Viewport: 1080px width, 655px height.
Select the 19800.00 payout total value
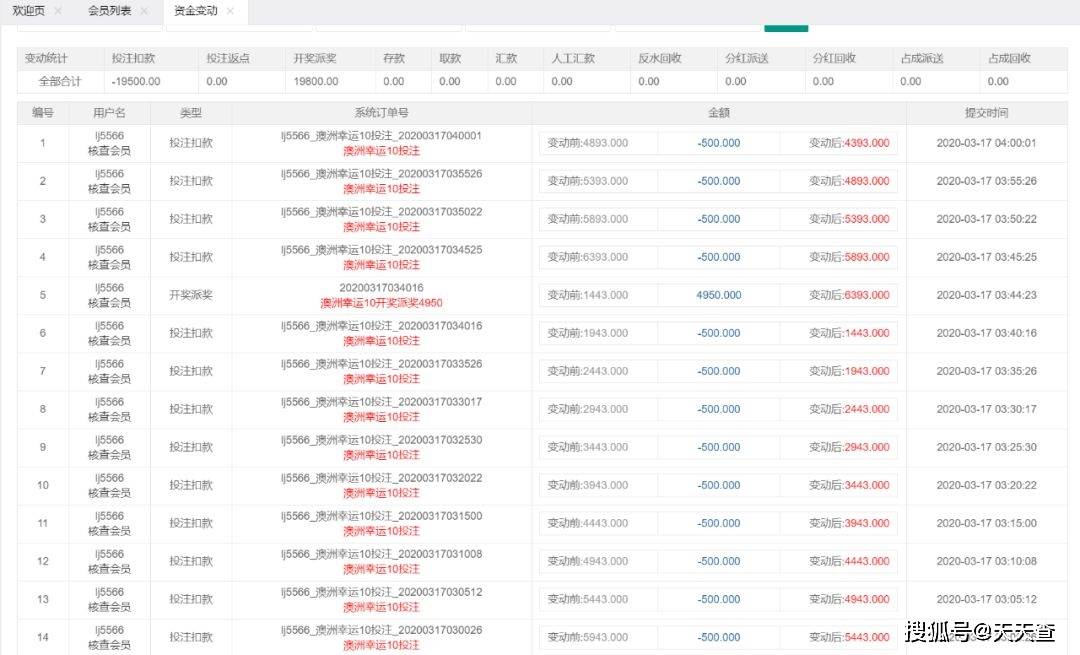315,81
